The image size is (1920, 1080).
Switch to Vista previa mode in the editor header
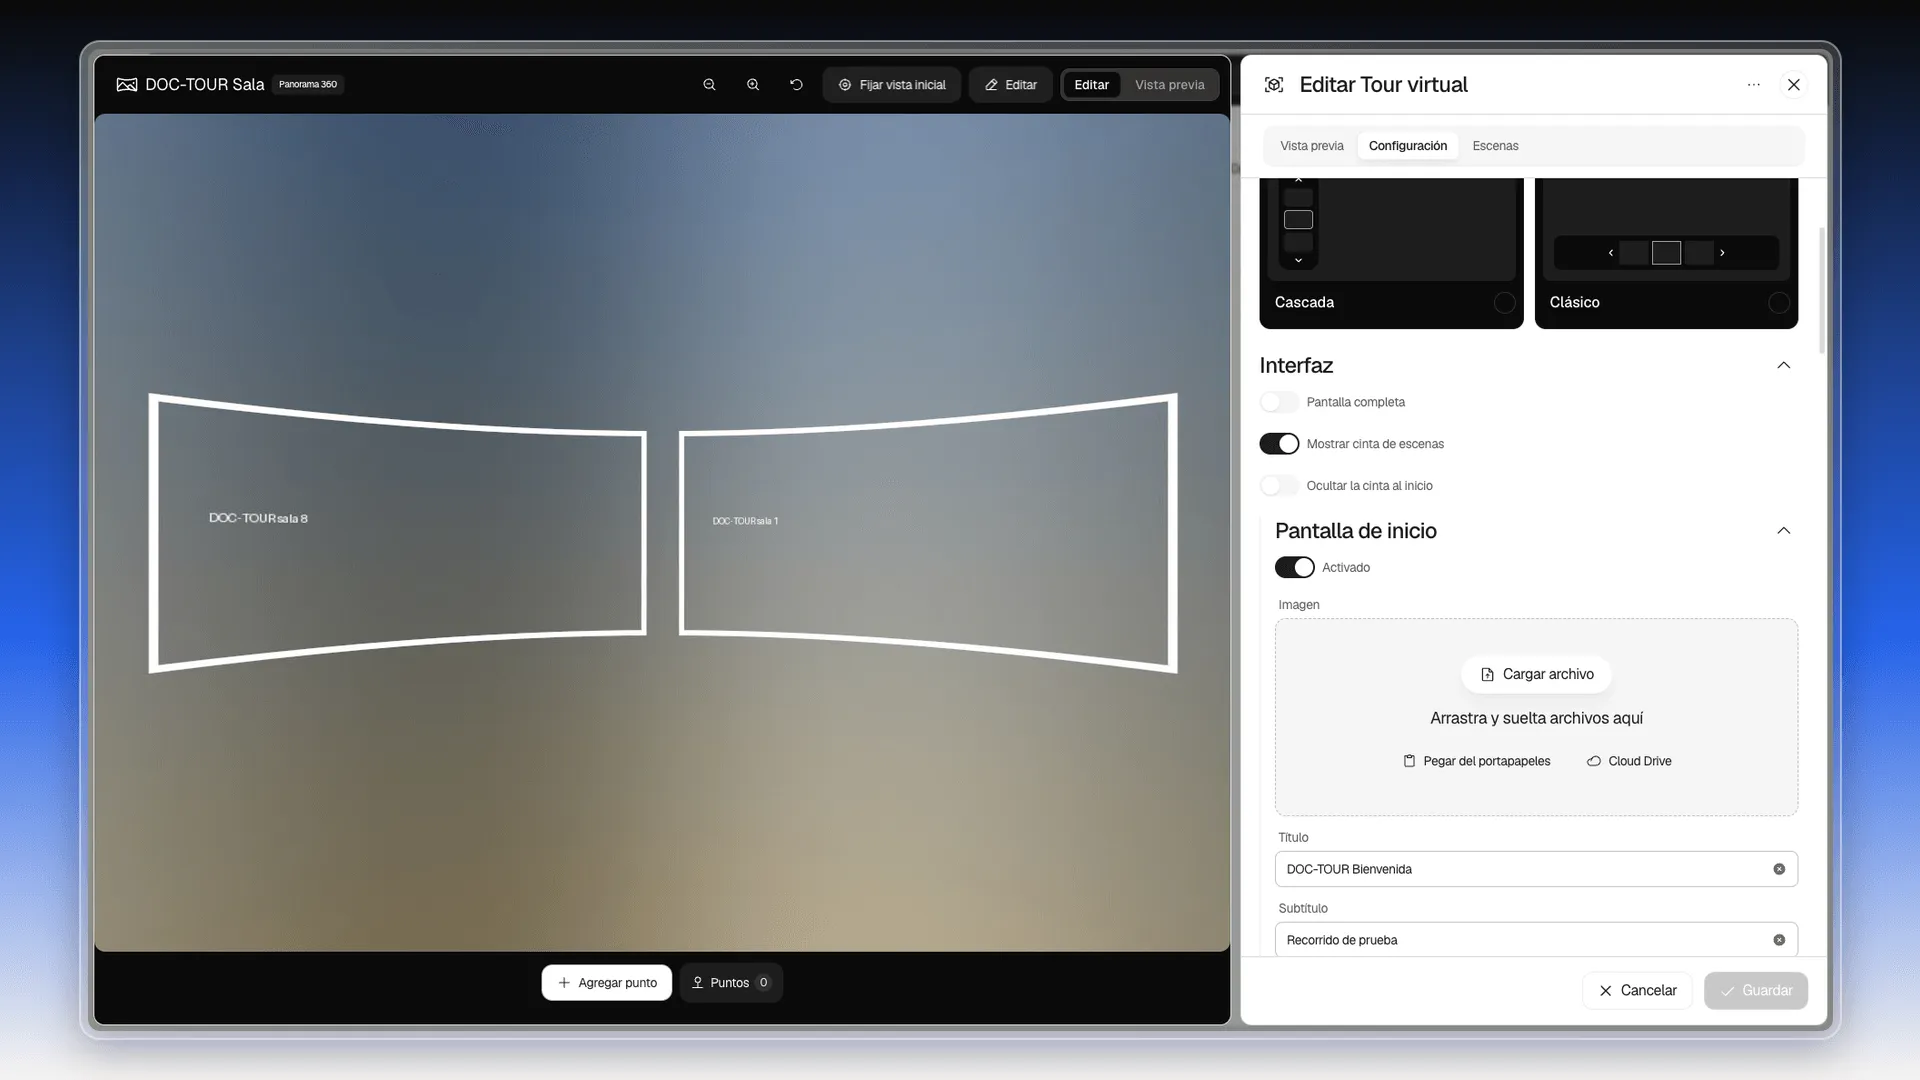[x=1169, y=85]
